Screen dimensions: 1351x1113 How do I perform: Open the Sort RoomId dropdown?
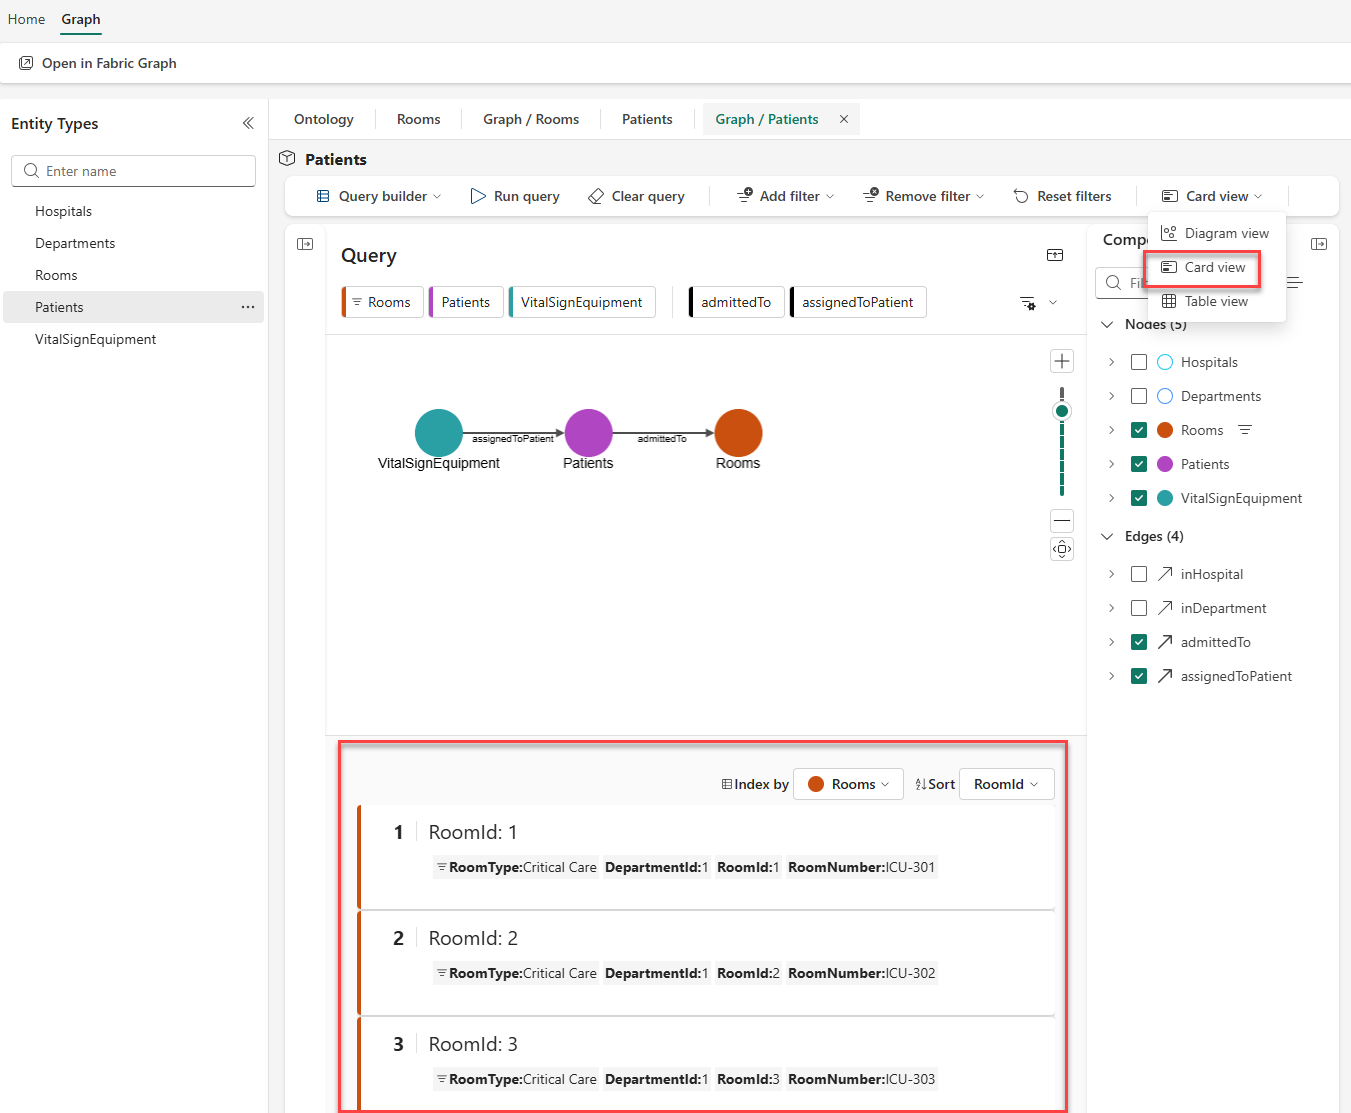click(x=1007, y=784)
